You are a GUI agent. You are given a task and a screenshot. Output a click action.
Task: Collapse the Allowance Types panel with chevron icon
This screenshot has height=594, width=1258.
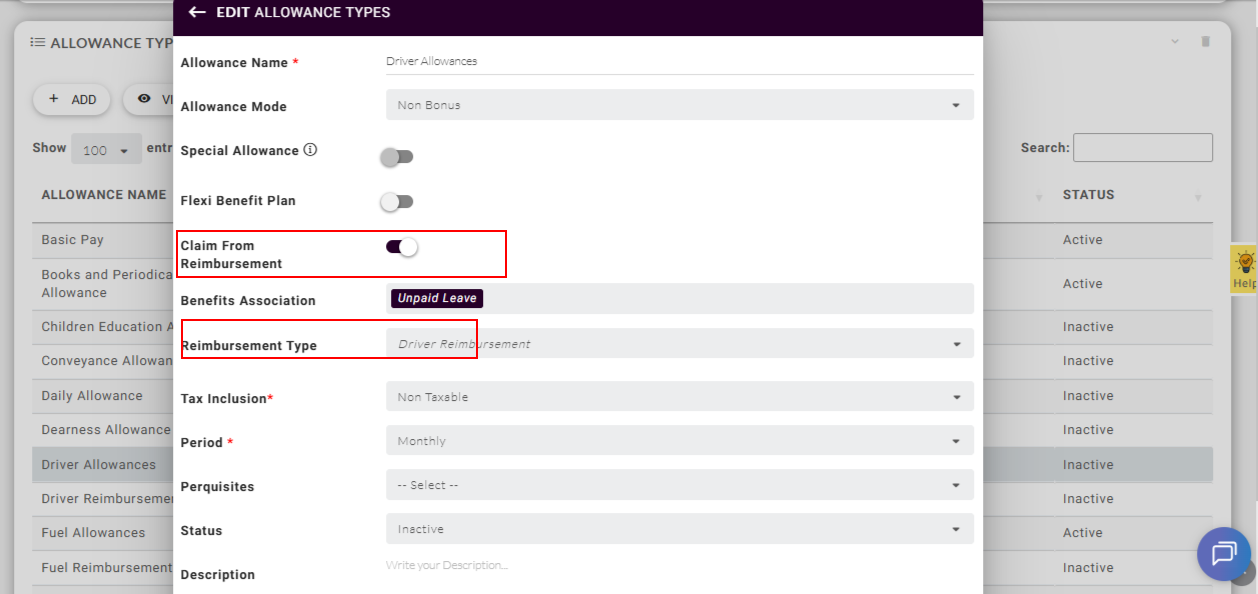(x=1175, y=42)
